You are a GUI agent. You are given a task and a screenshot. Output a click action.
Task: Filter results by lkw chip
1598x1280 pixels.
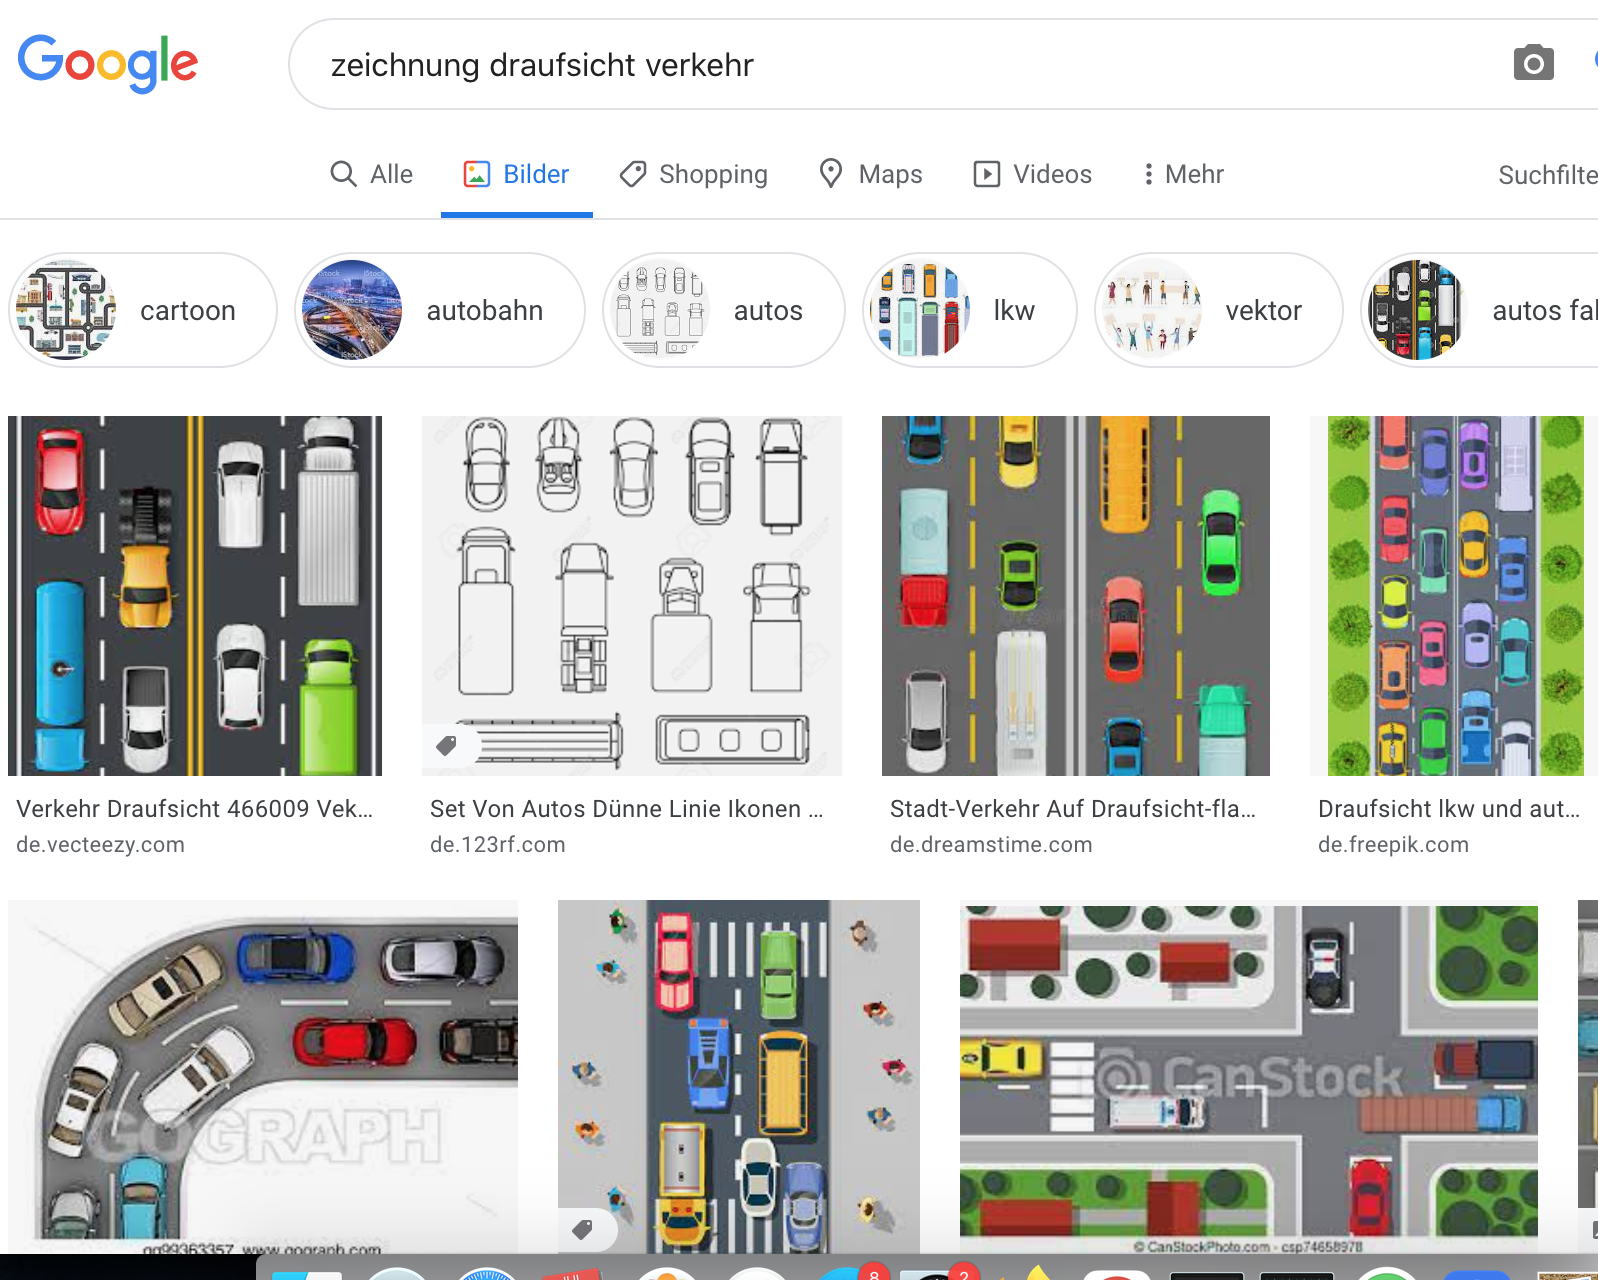pyautogui.click(x=969, y=310)
